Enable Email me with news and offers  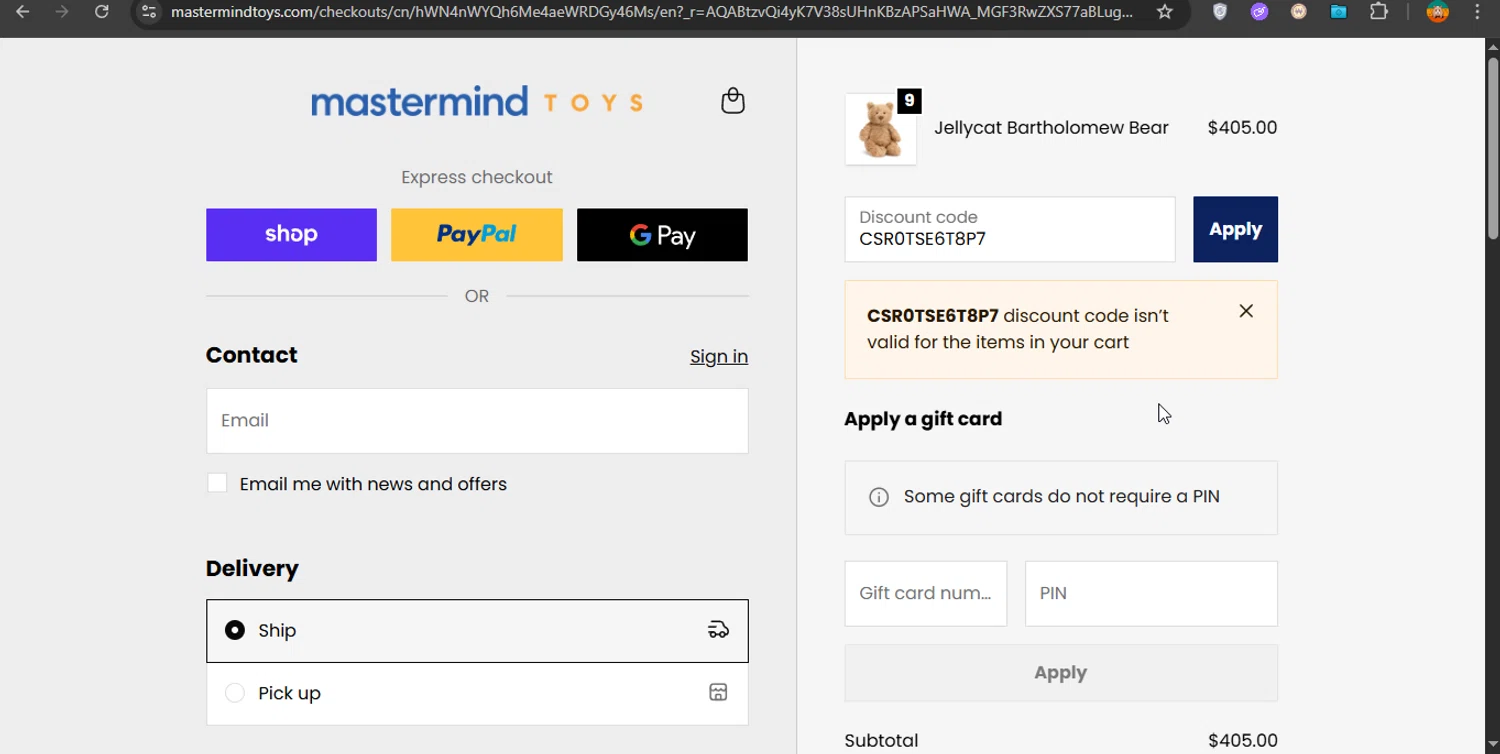(x=217, y=484)
